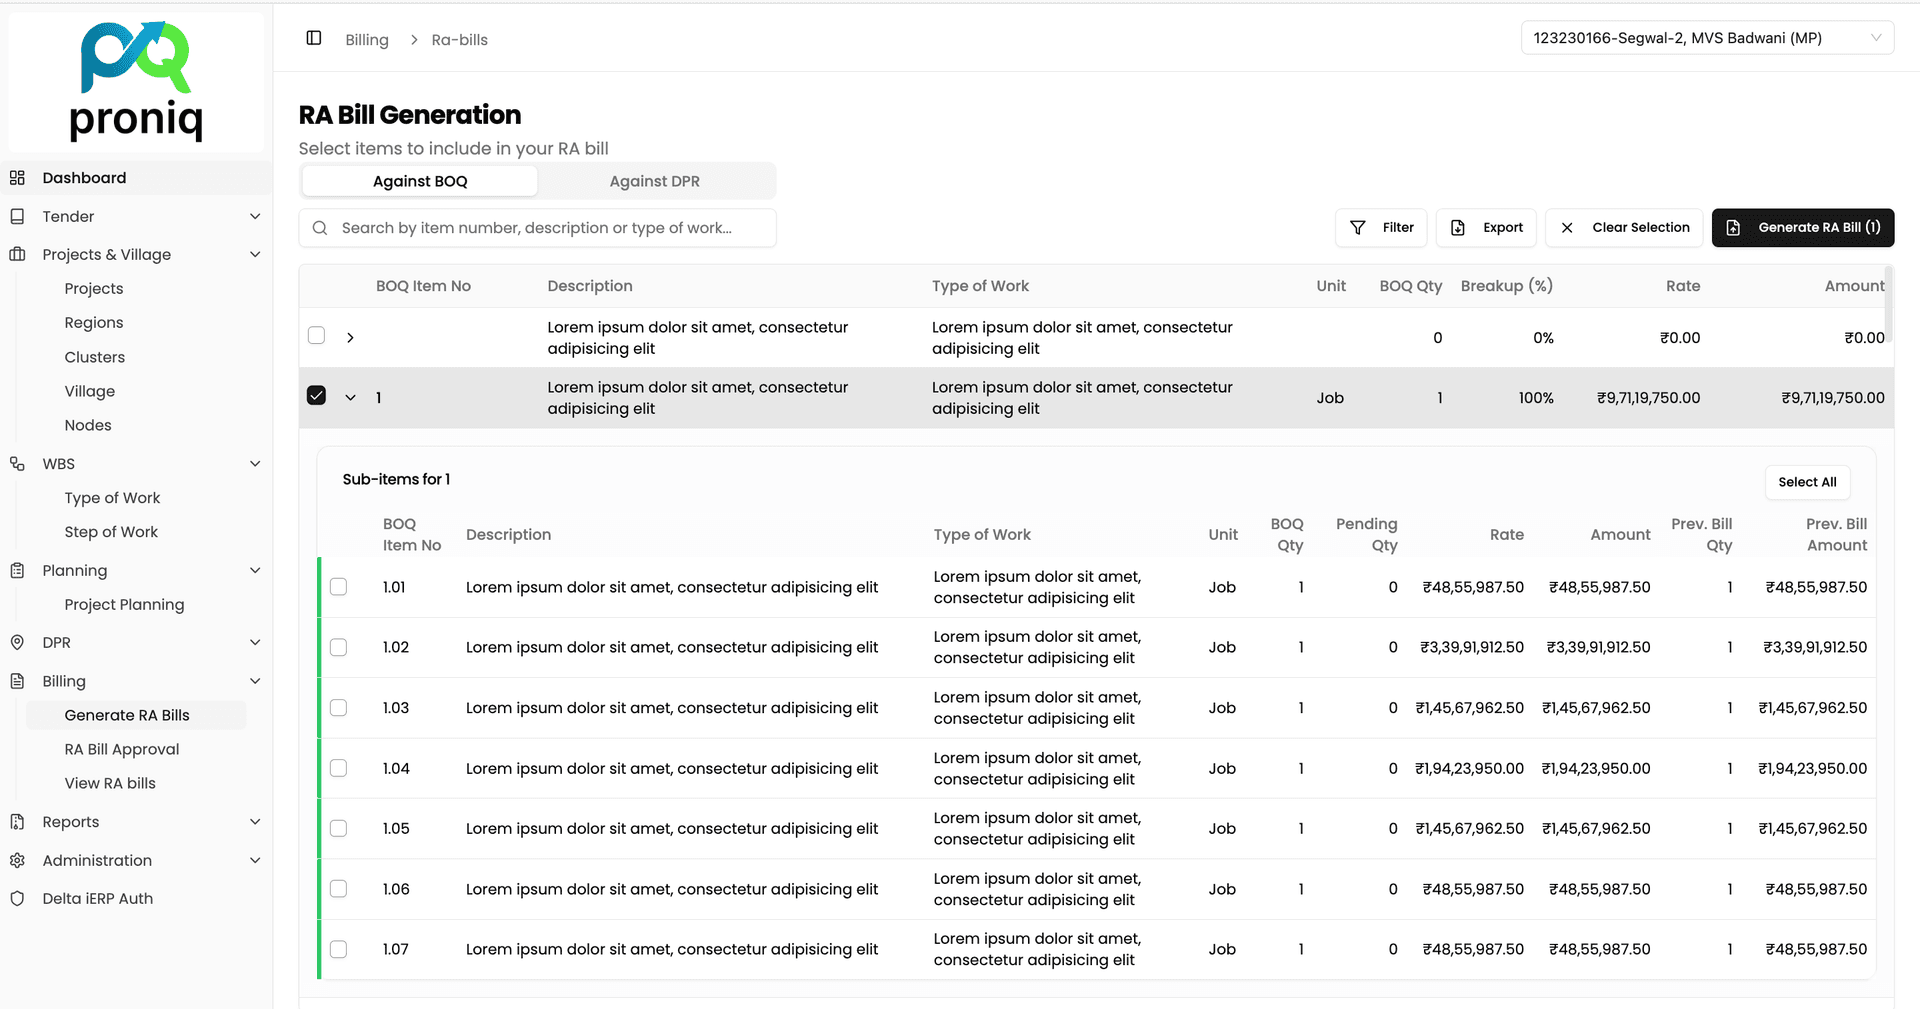Click the Administration gear icon
Image resolution: width=1920 pixels, height=1009 pixels.
17,861
